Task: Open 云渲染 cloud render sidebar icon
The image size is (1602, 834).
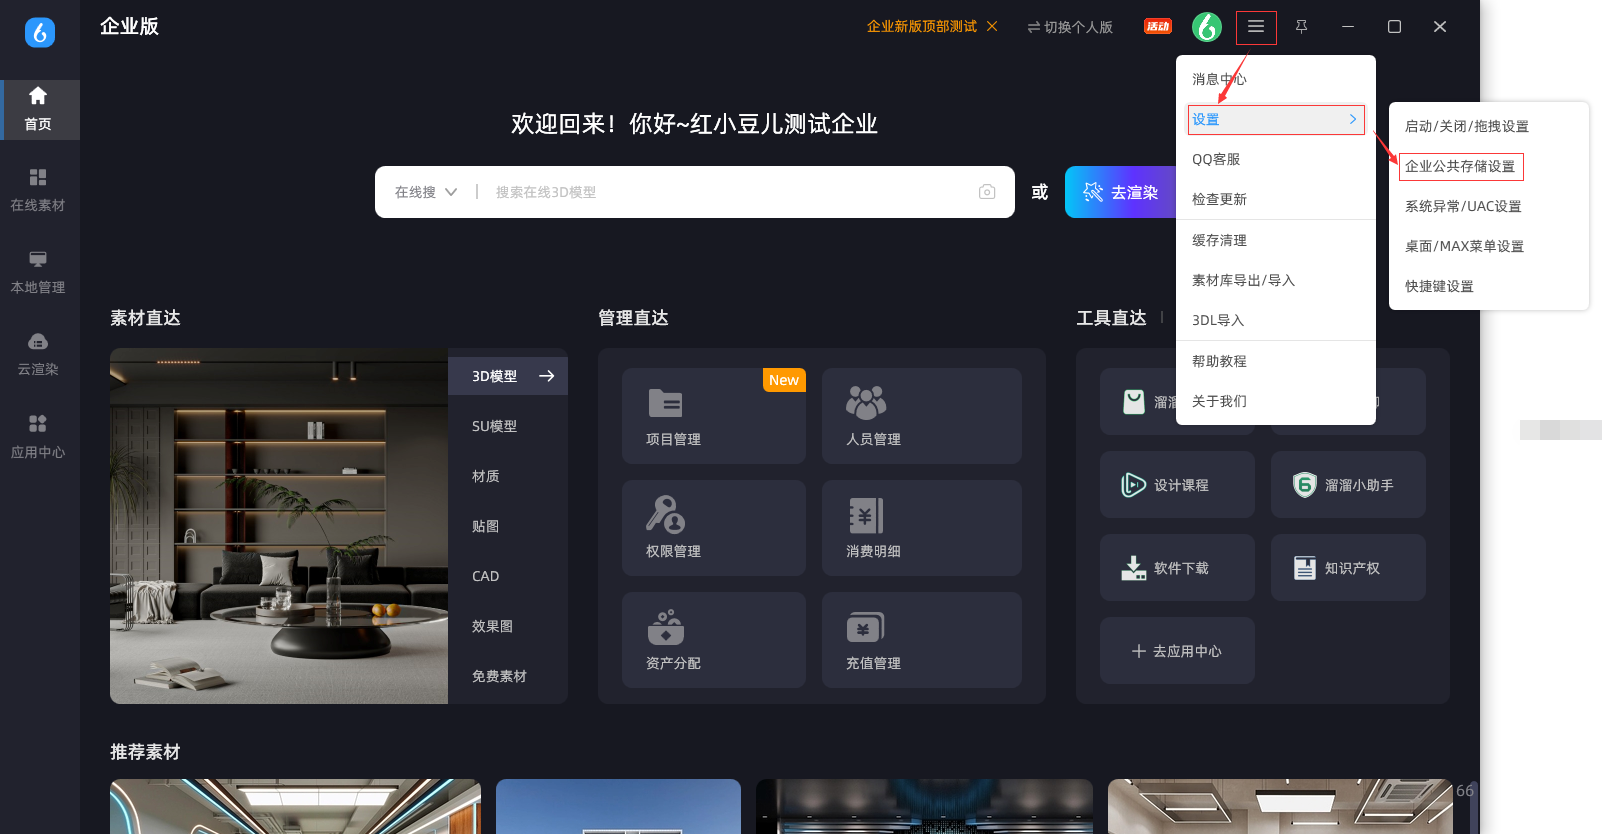Action: [x=38, y=354]
